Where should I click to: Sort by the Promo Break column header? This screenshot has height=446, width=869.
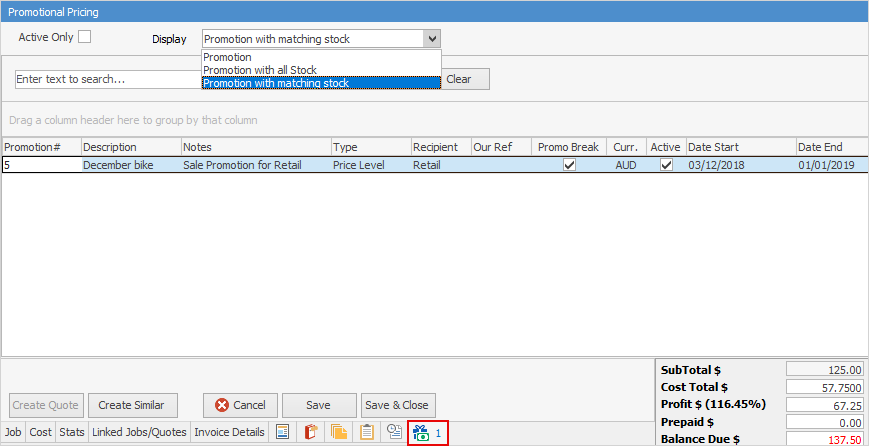(569, 147)
